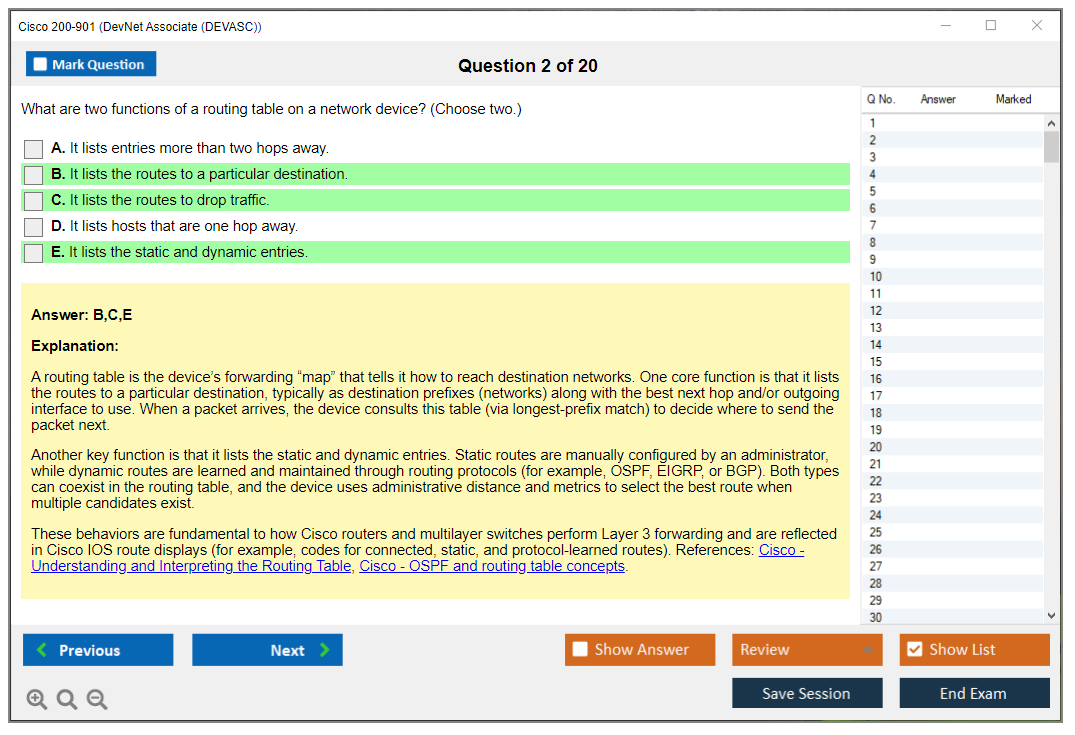Click Save Session button
This screenshot has height=735, width=1075.
click(806, 693)
